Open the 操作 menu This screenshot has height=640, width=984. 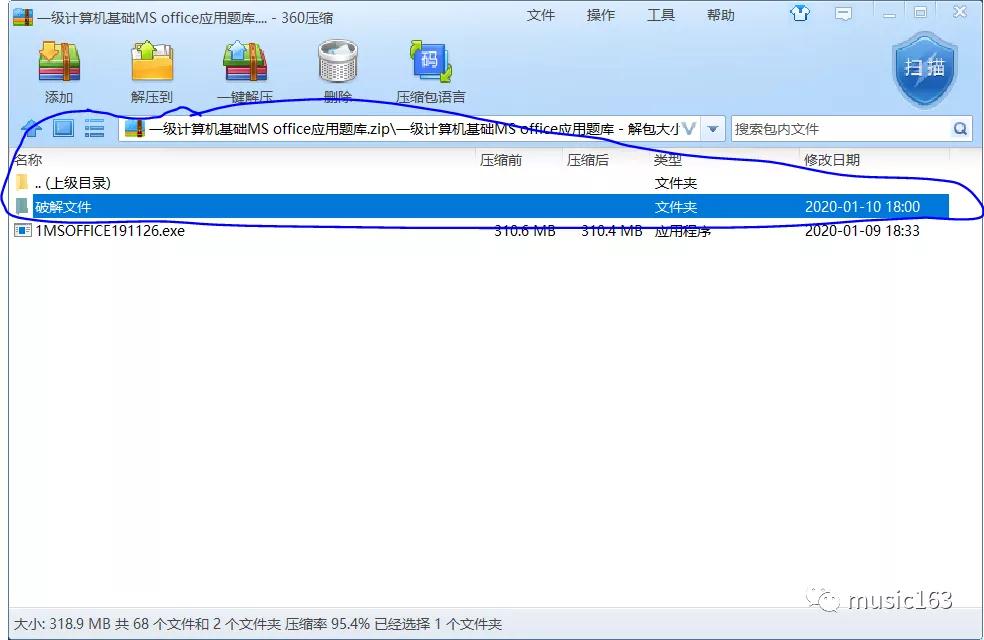tap(601, 14)
